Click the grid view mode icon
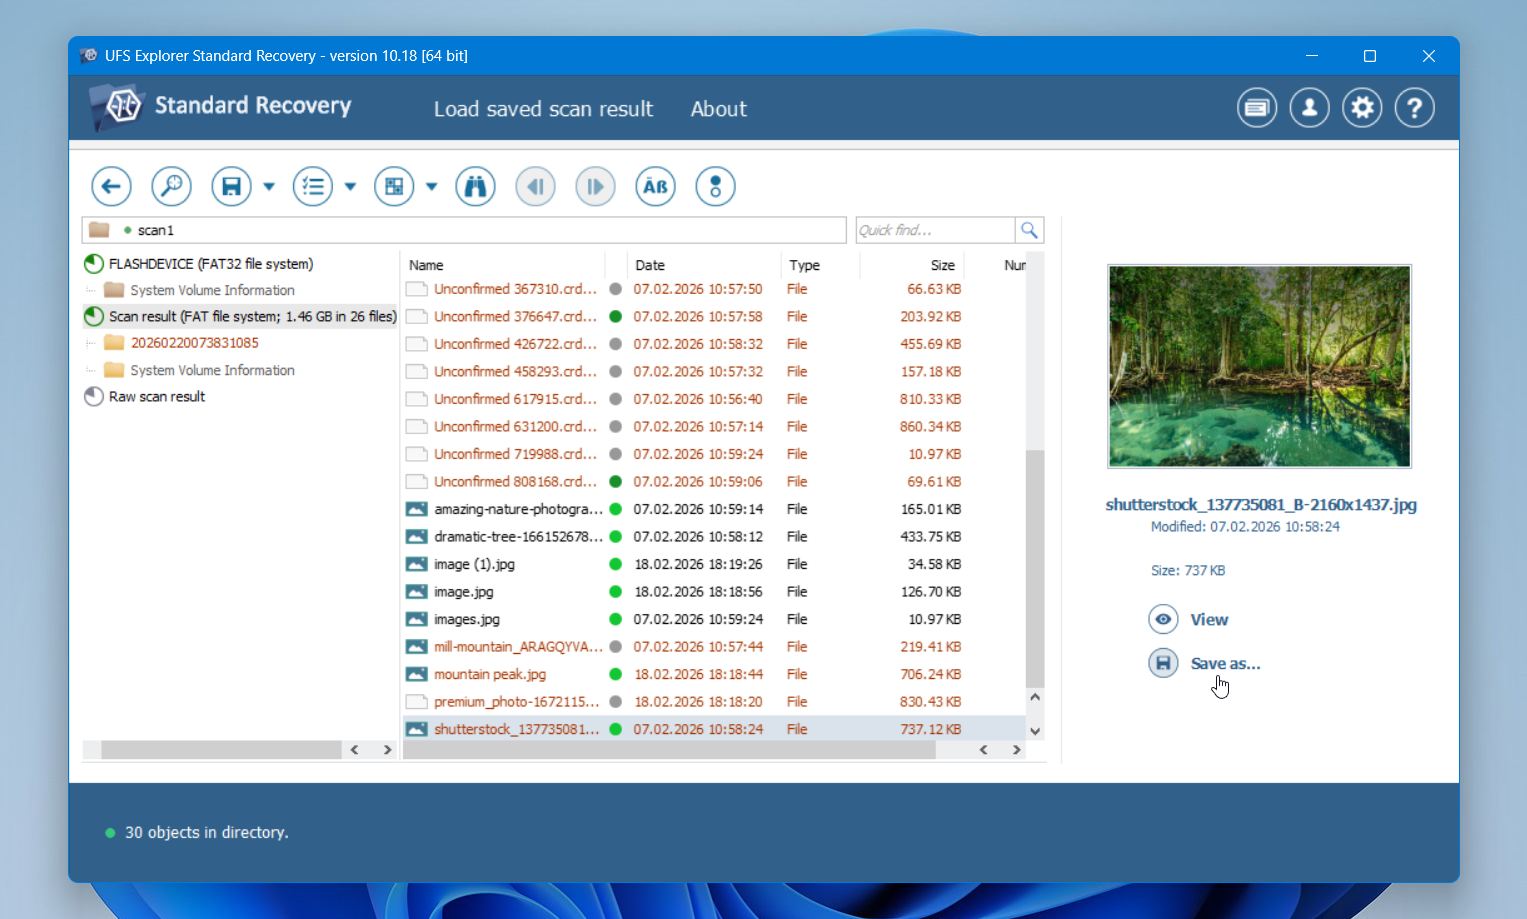Image resolution: width=1527 pixels, height=919 pixels. [394, 186]
